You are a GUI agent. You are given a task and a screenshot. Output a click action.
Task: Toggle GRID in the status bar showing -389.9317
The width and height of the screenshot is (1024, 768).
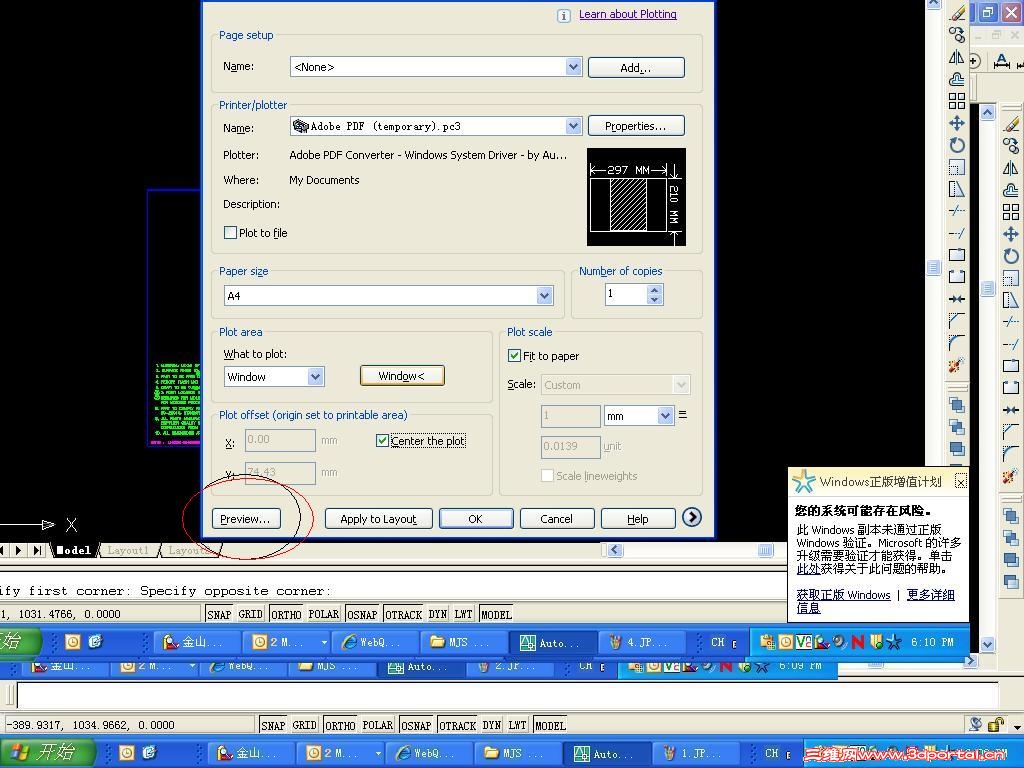tap(304, 726)
